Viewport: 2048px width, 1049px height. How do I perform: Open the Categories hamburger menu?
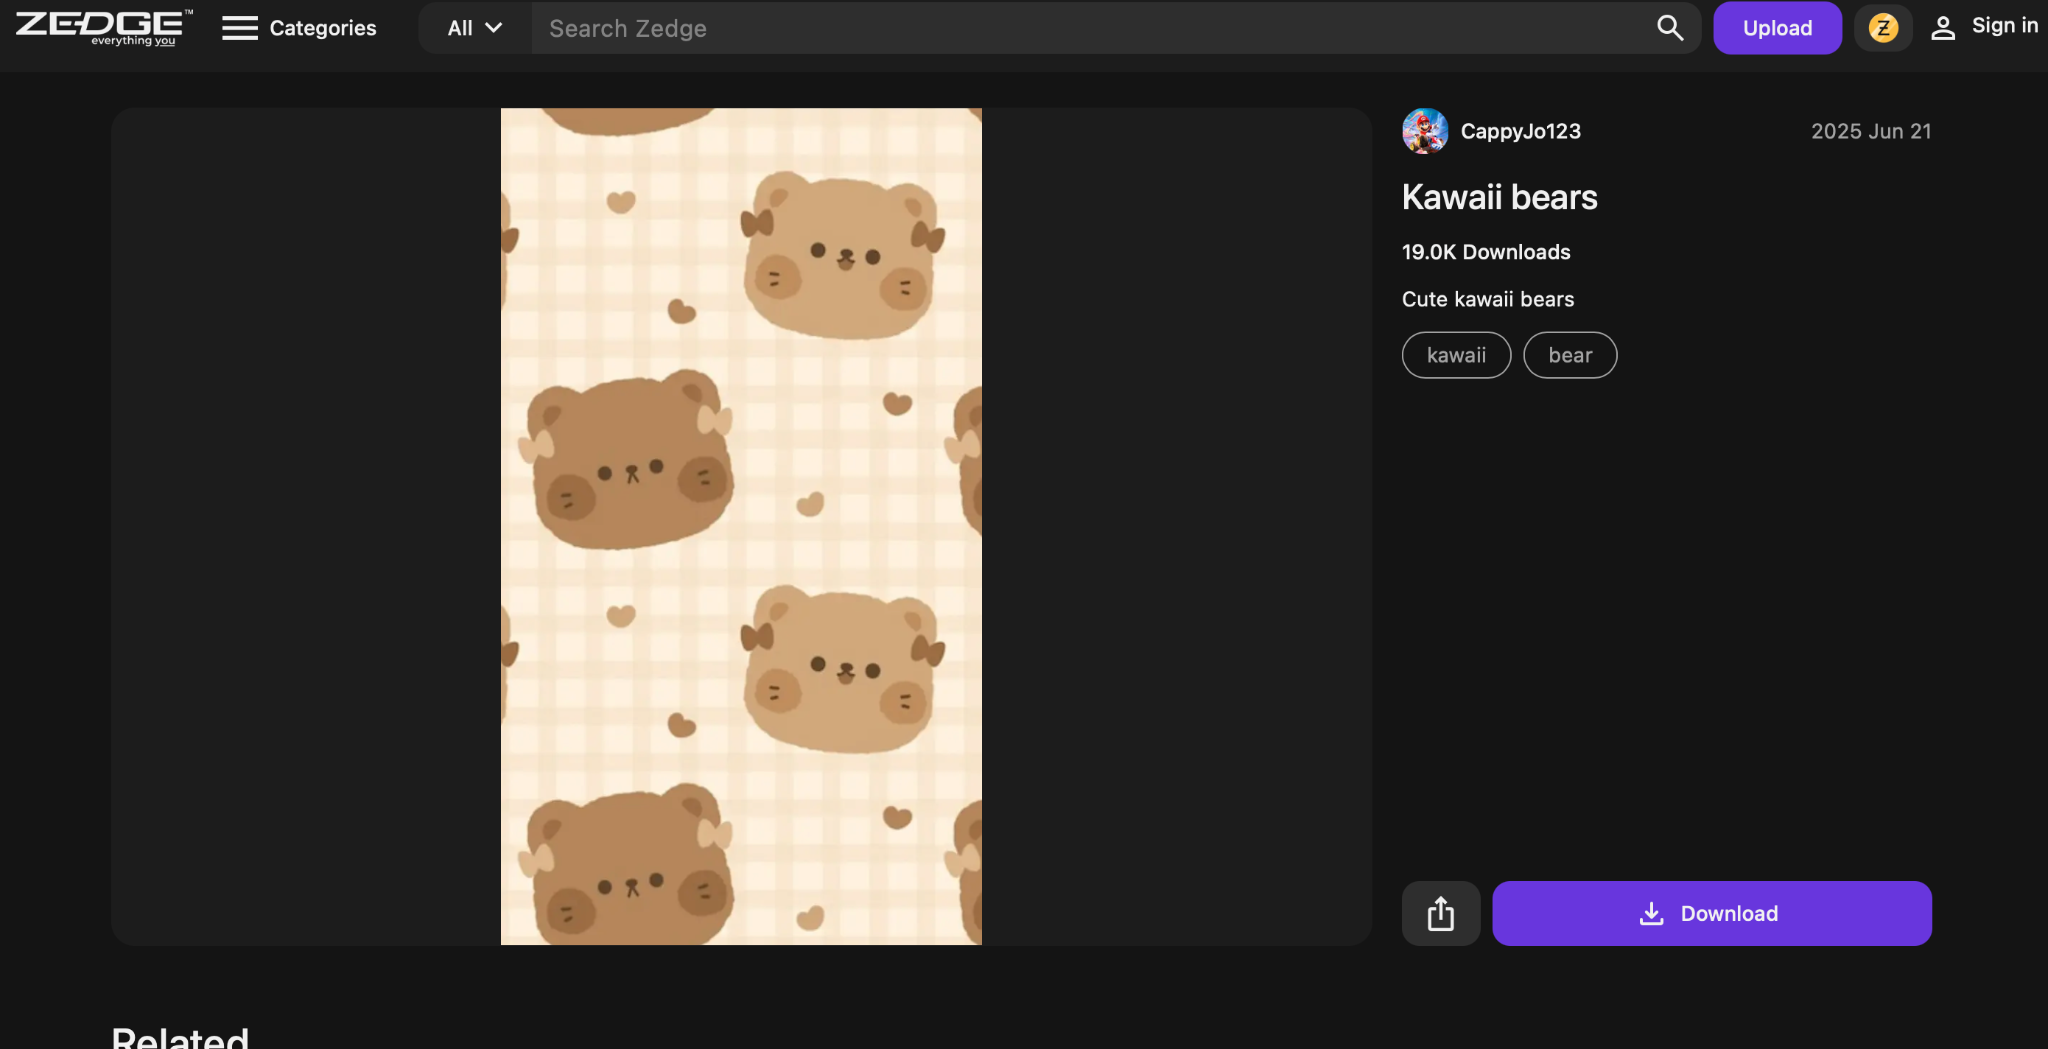click(299, 28)
